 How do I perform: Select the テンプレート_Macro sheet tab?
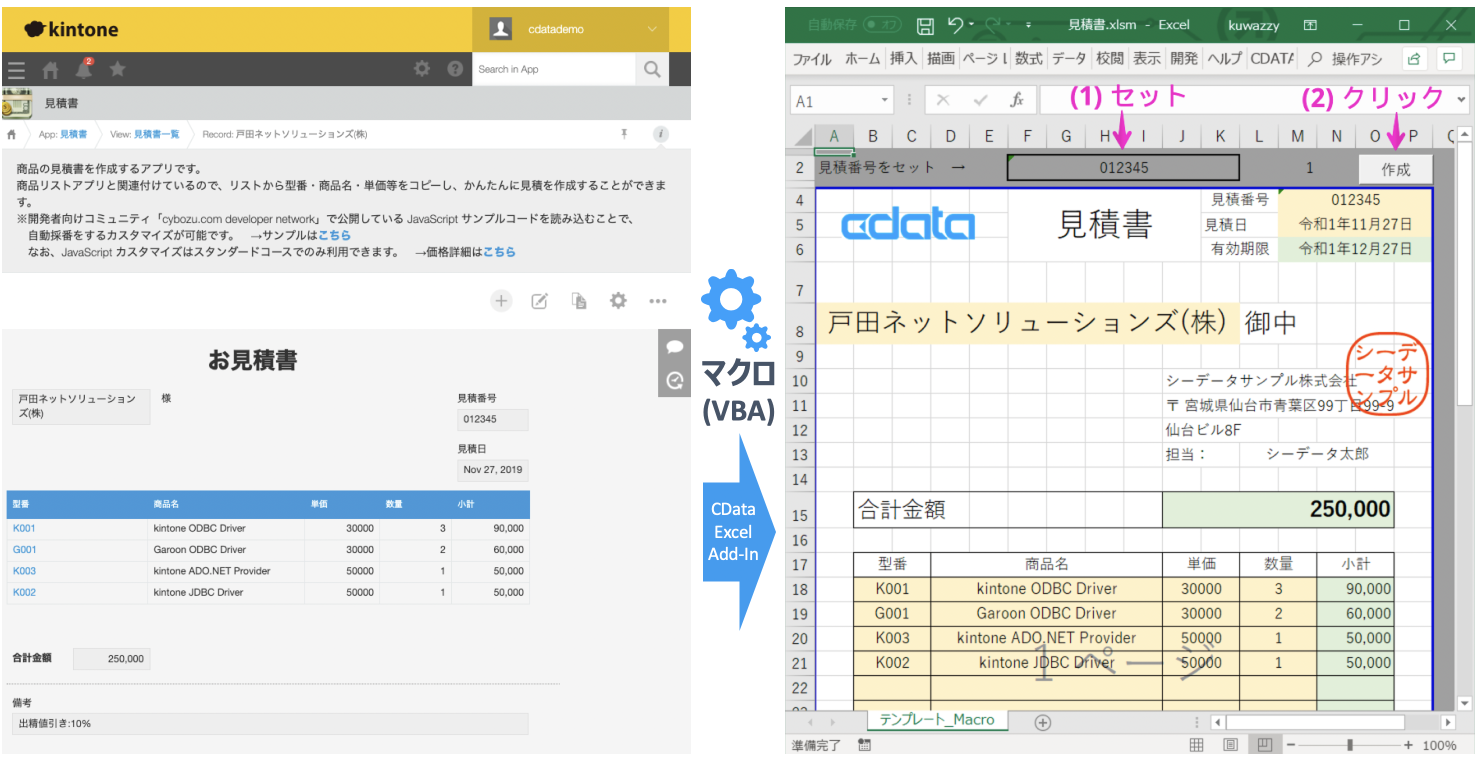(937, 720)
